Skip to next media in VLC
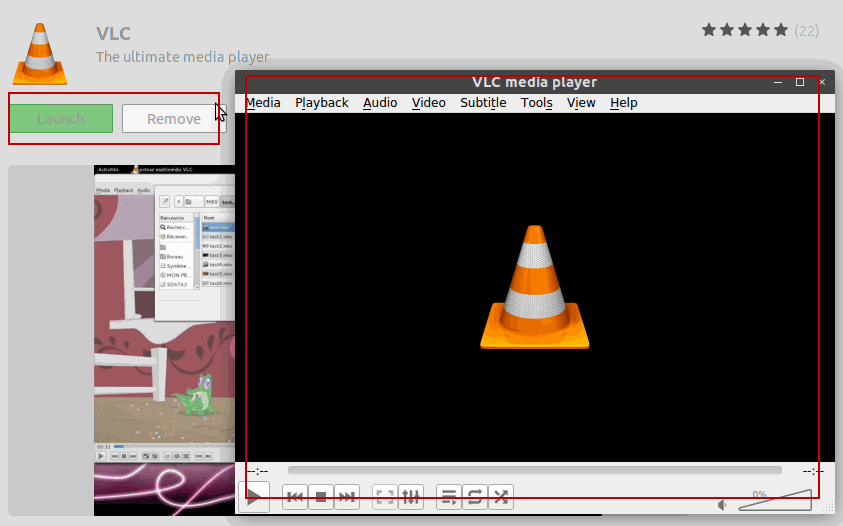Image resolution: width=843 pixels, height=526 pixels. 347,496
